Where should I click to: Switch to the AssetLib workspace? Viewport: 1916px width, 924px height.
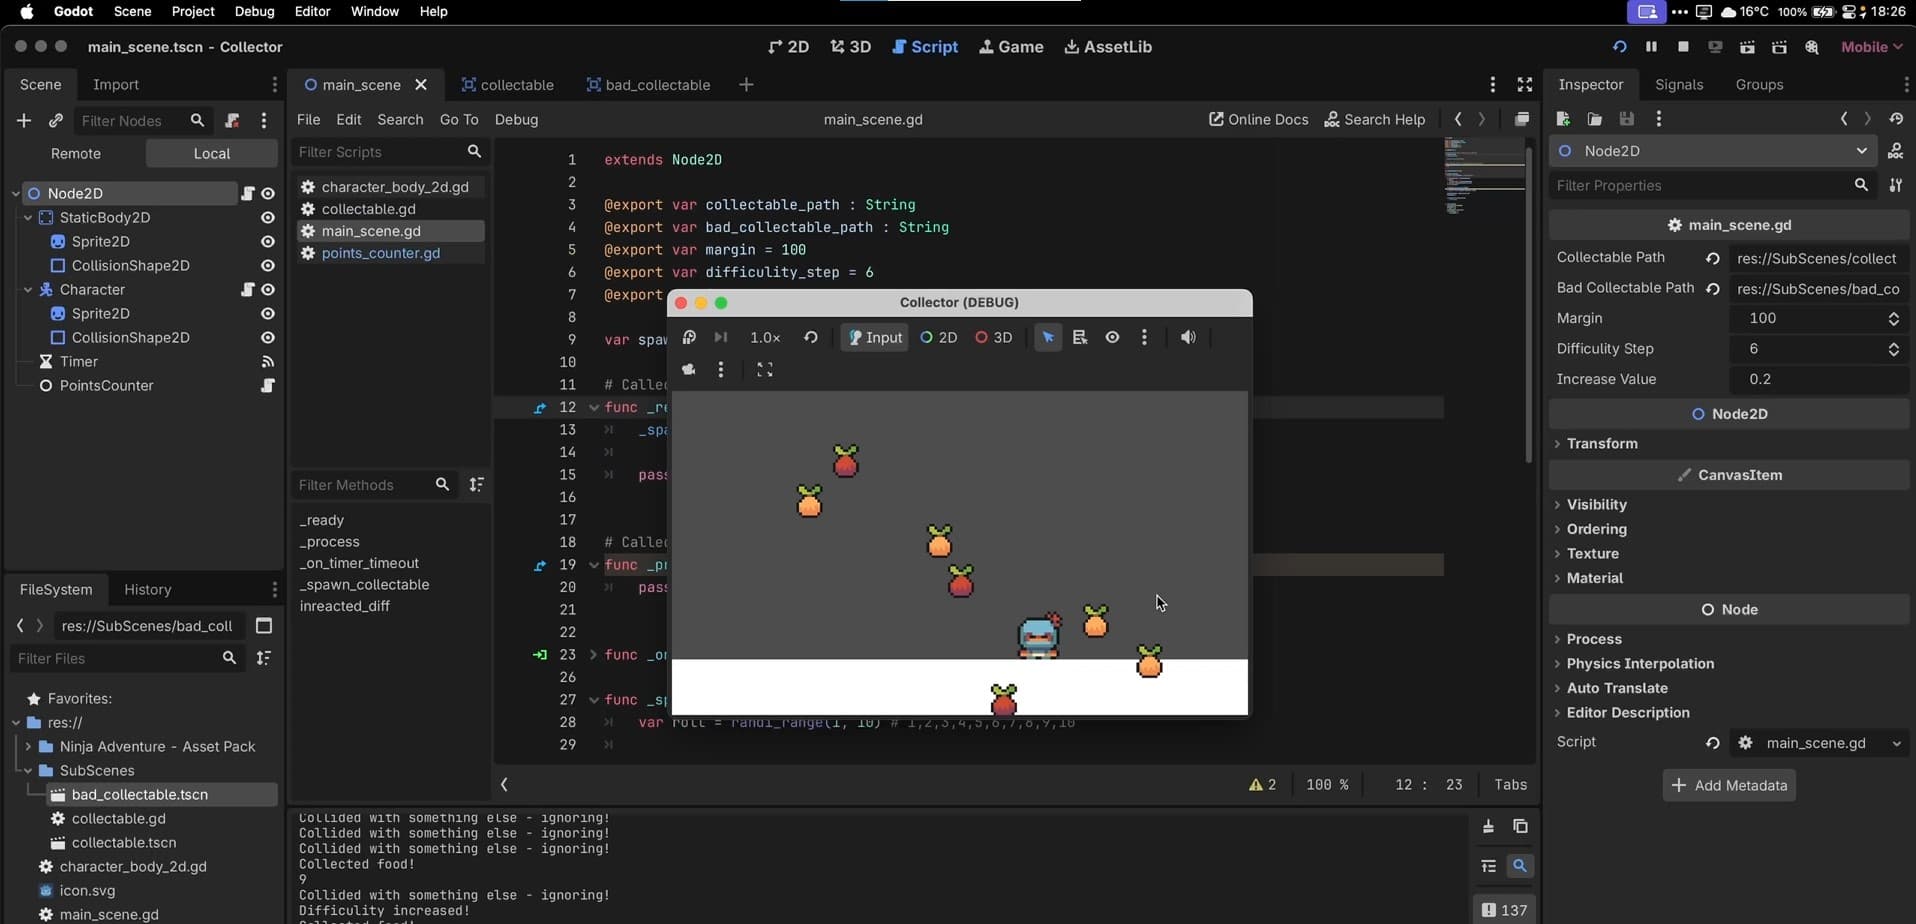point(1108,47)
